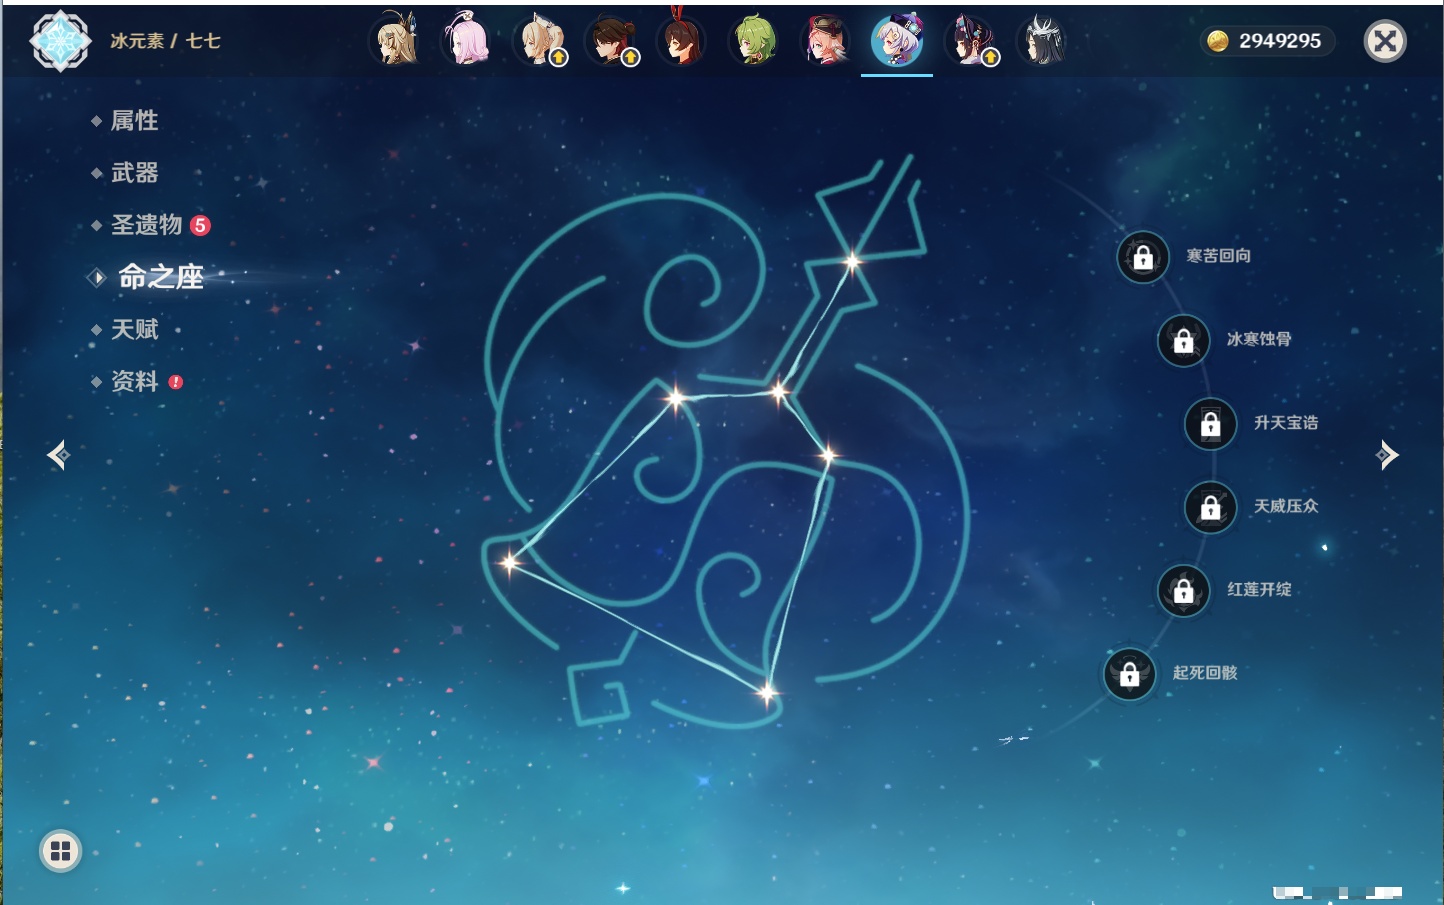Select the locked 升天宝诰 constellation node
The image size is (1444, 905).
[1210, 424]
